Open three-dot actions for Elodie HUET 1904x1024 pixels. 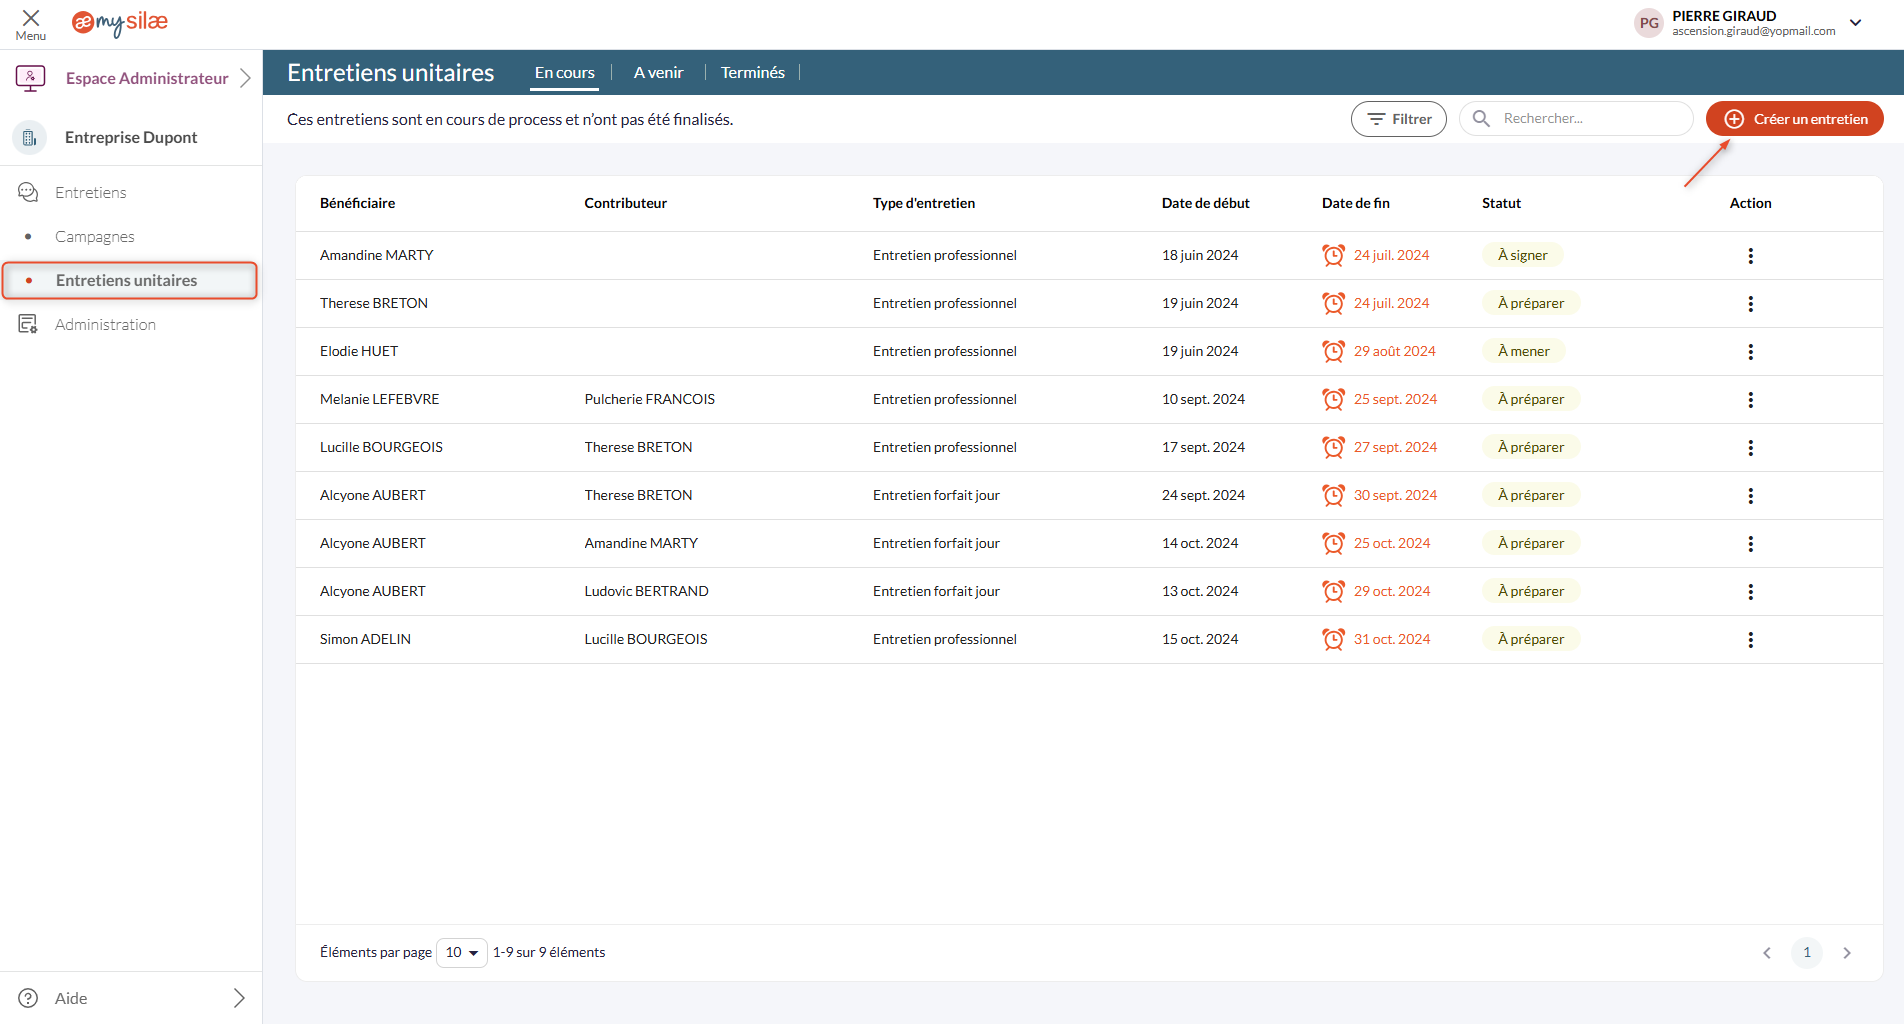tap(1750, 352)
